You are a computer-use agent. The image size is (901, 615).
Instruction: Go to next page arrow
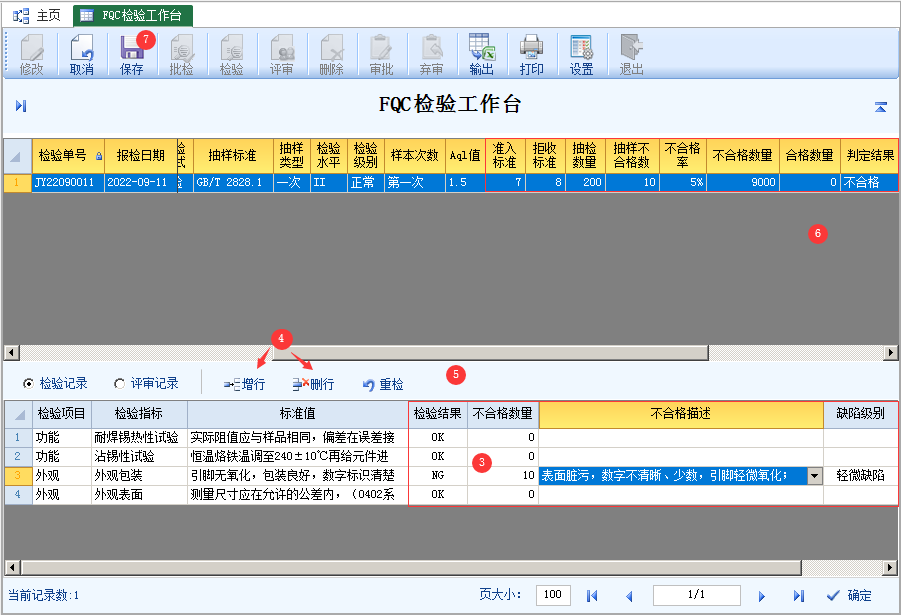pos(761,596)
